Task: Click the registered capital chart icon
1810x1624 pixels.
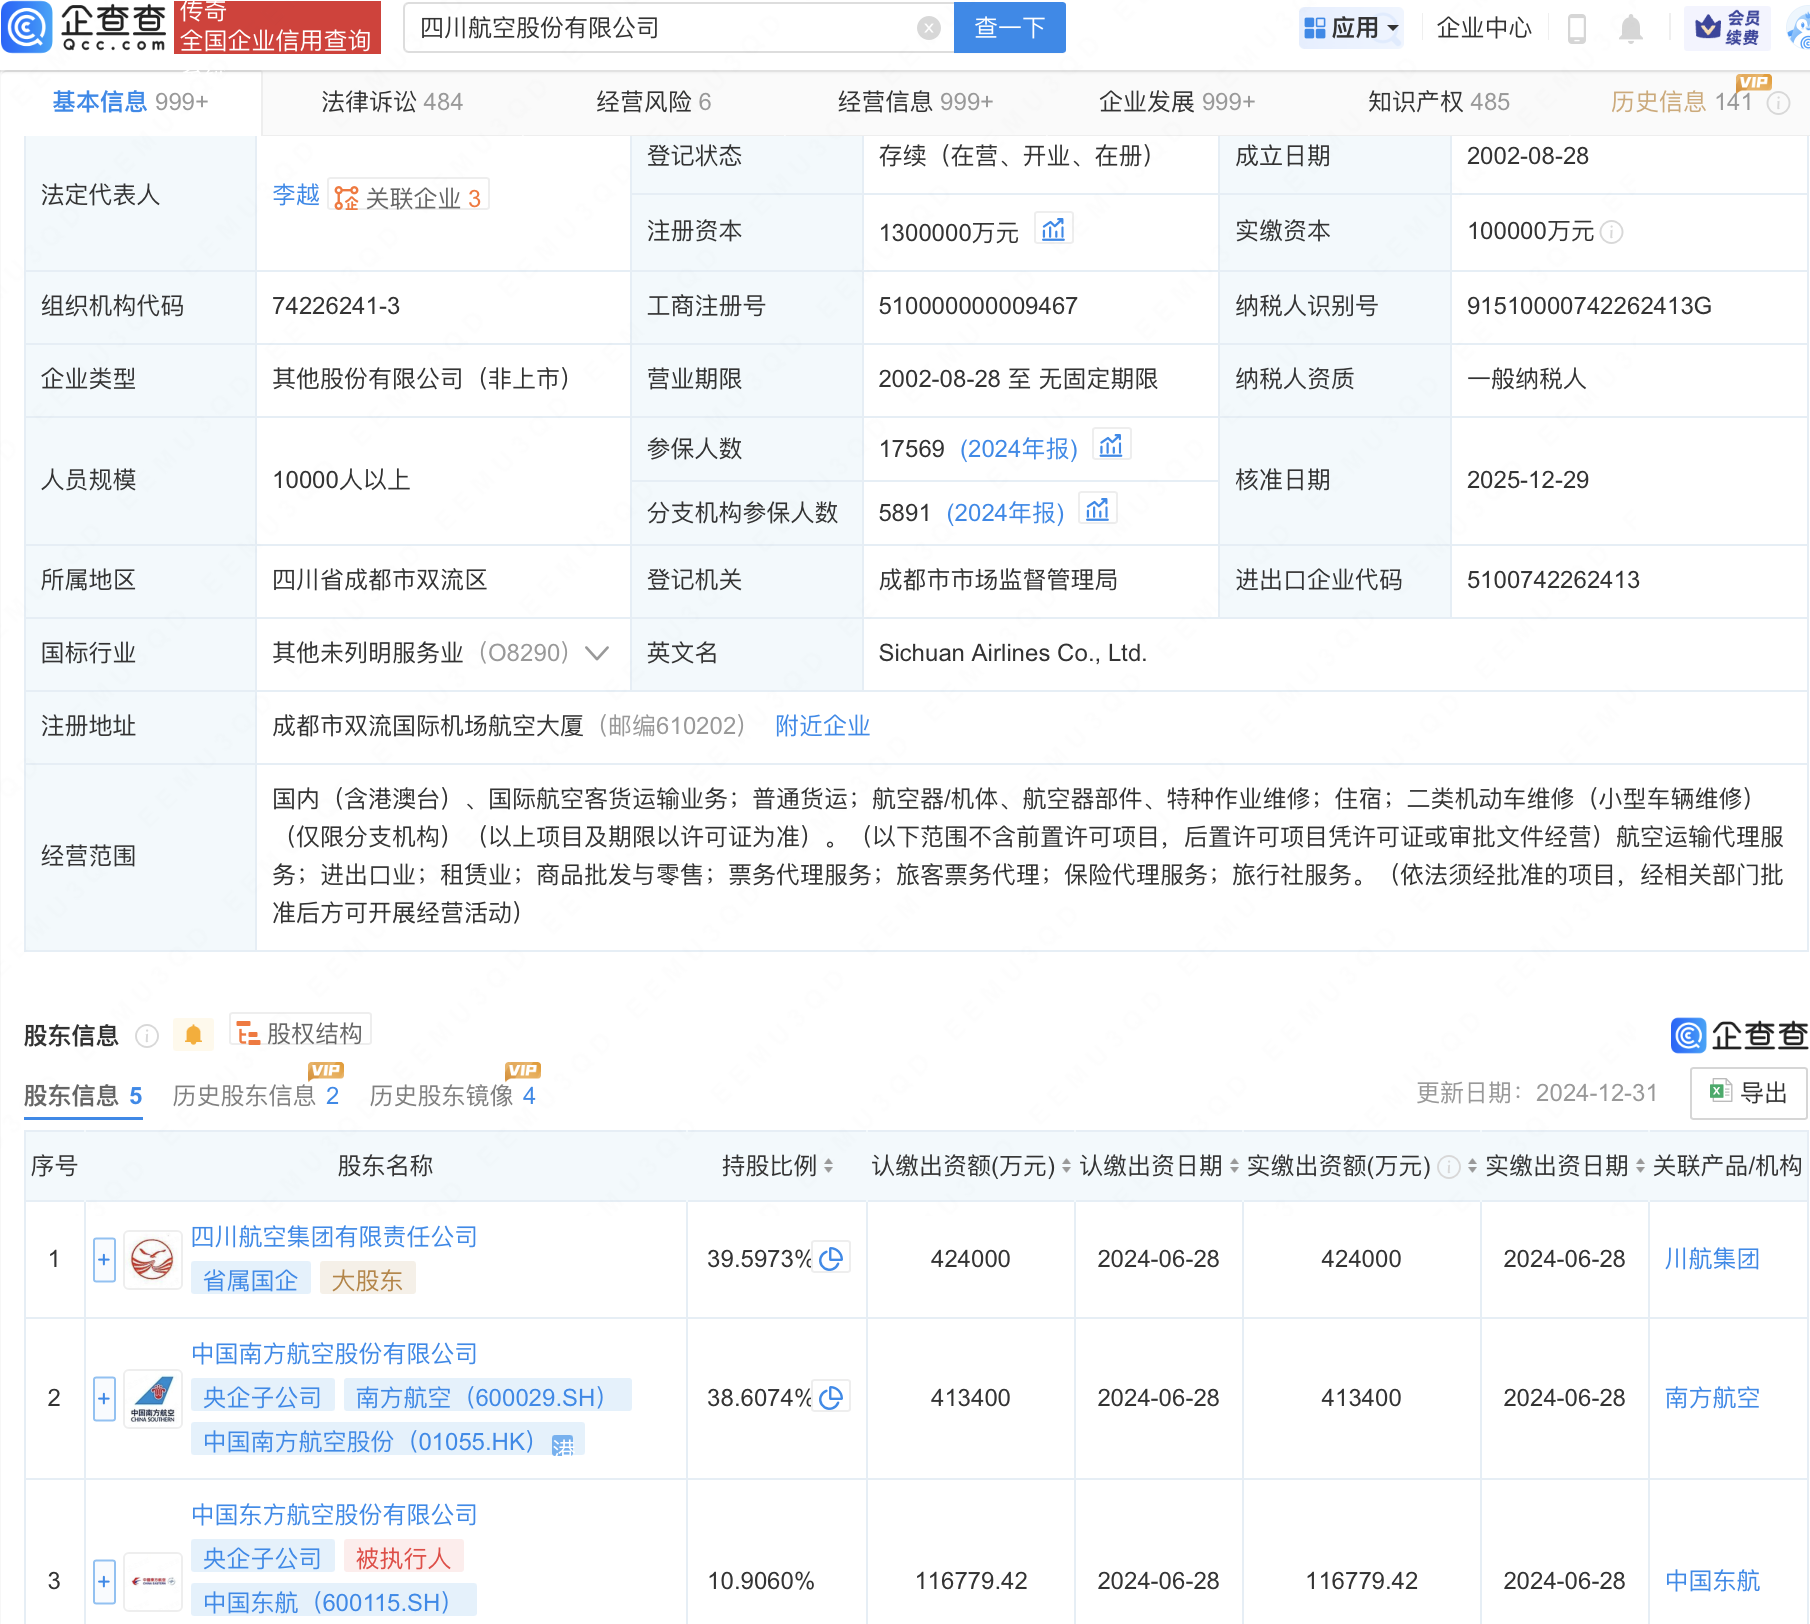Action: 1053,230
